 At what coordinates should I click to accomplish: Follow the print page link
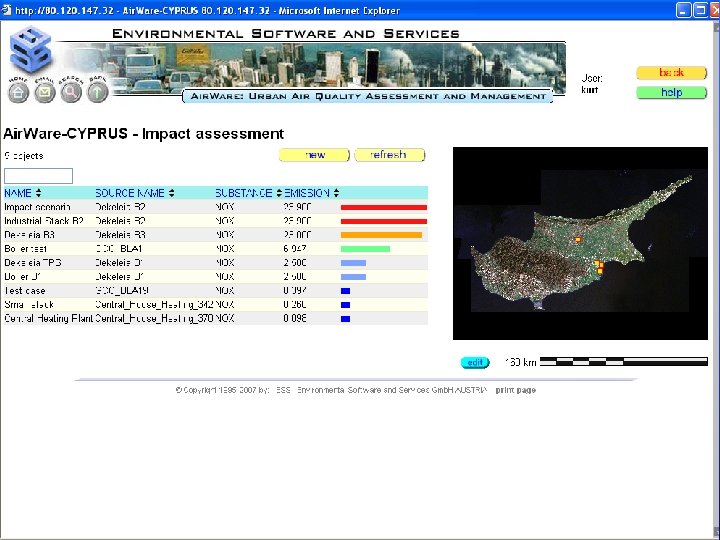click(x=515, y=390)
